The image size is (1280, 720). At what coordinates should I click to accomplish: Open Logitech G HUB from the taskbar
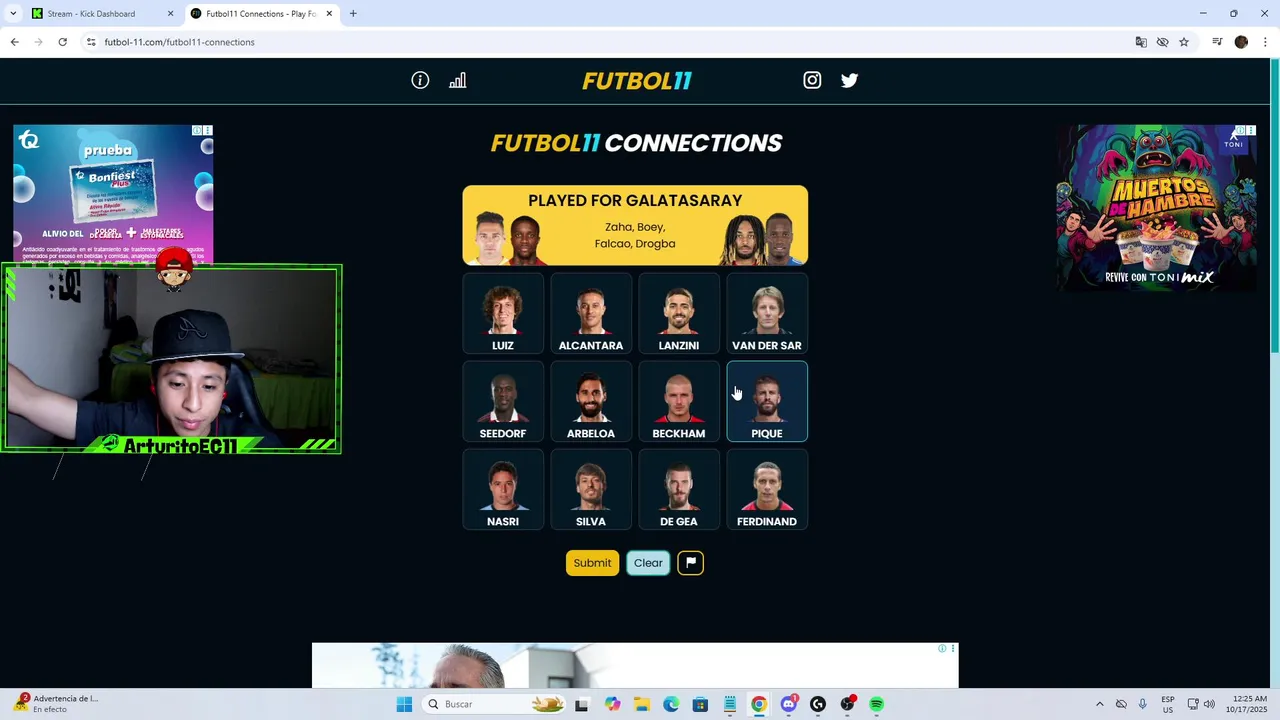pos(818,704)
